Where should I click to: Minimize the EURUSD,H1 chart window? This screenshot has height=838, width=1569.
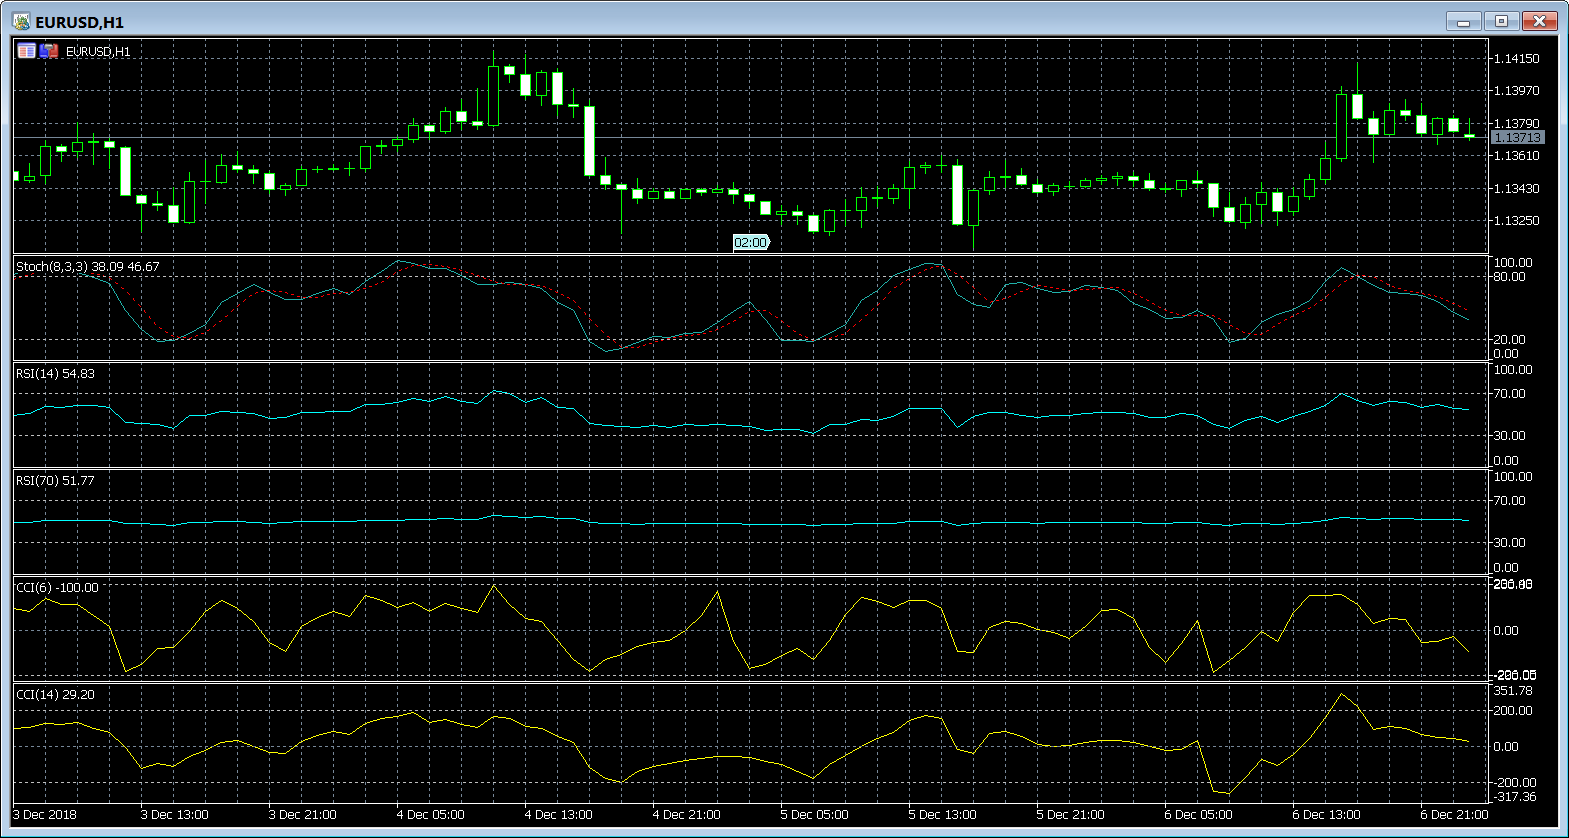[1464, 21]
